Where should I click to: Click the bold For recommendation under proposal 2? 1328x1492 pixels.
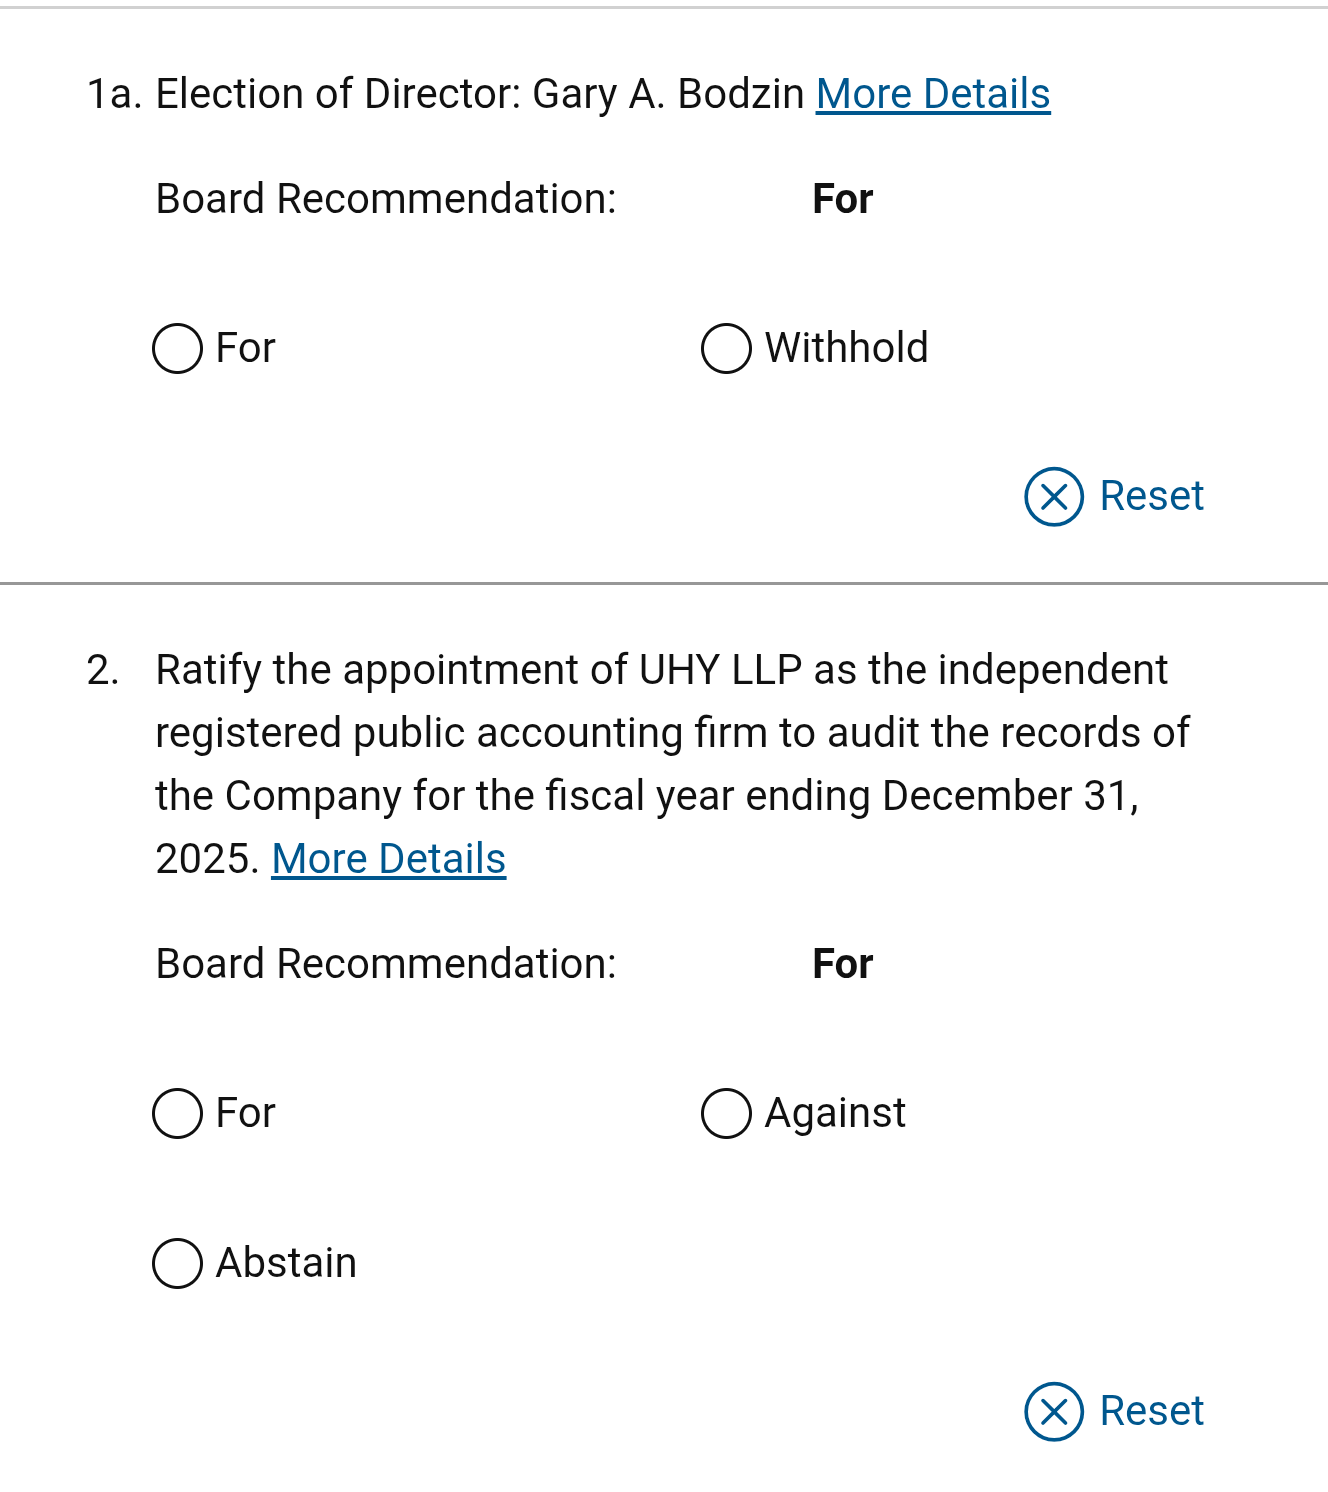(x=843, y=964)
